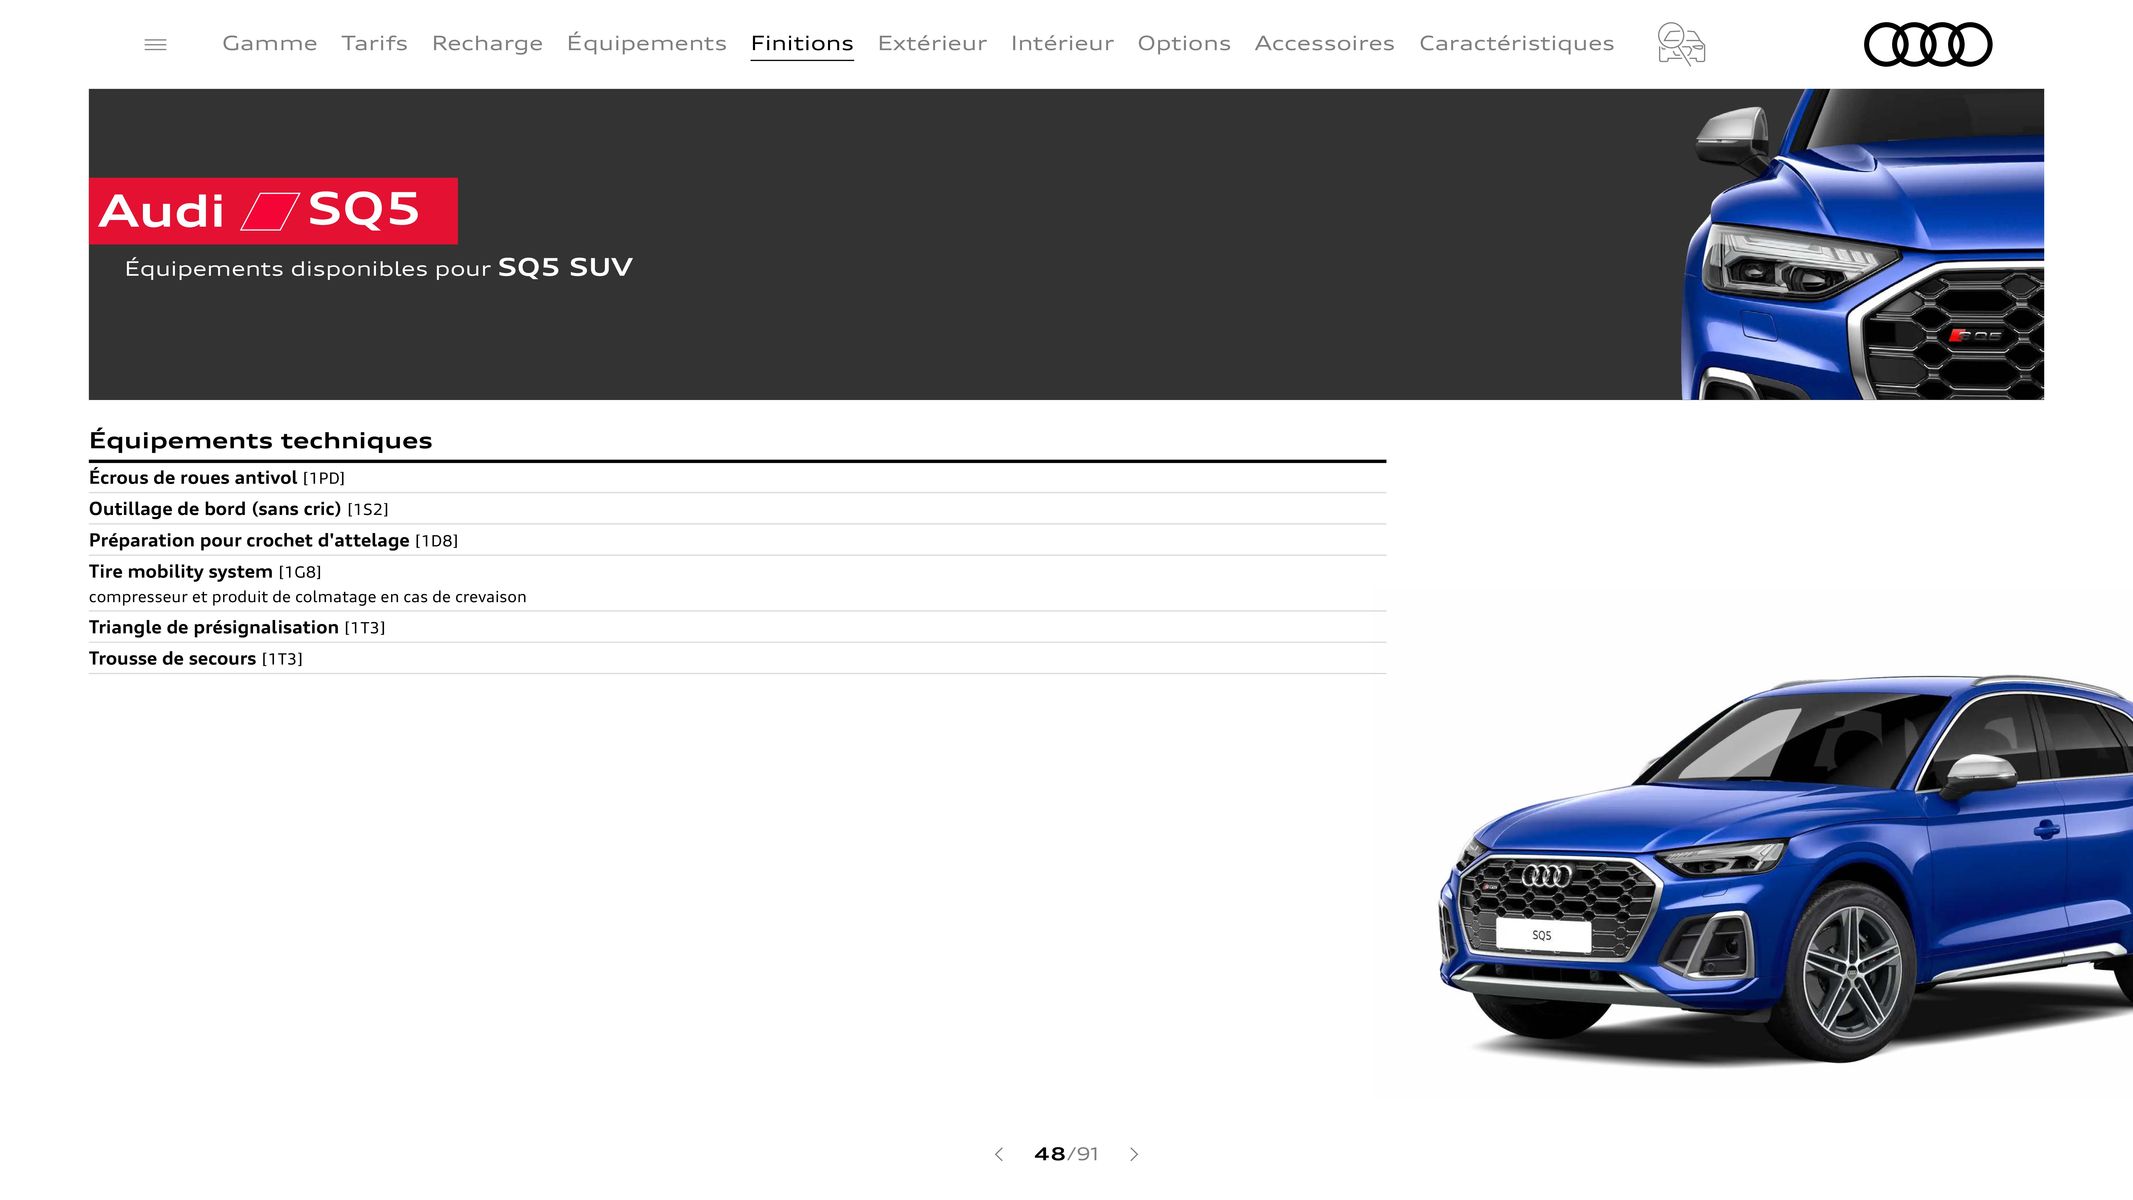
Task: Click the Équipements techniques heading
Action: [261, 440]
